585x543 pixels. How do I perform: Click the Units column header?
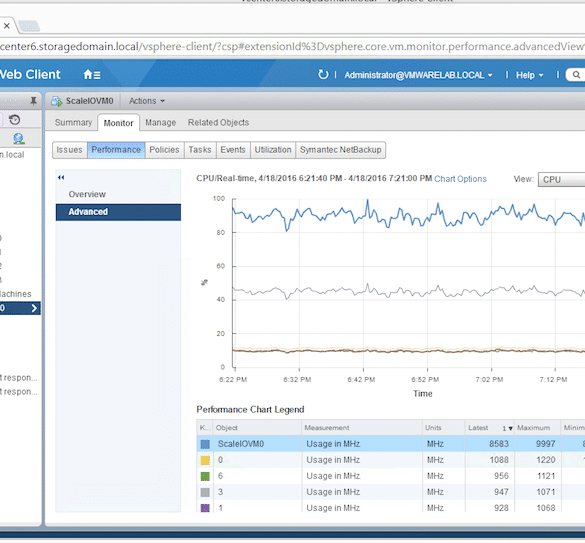[443, 428]
